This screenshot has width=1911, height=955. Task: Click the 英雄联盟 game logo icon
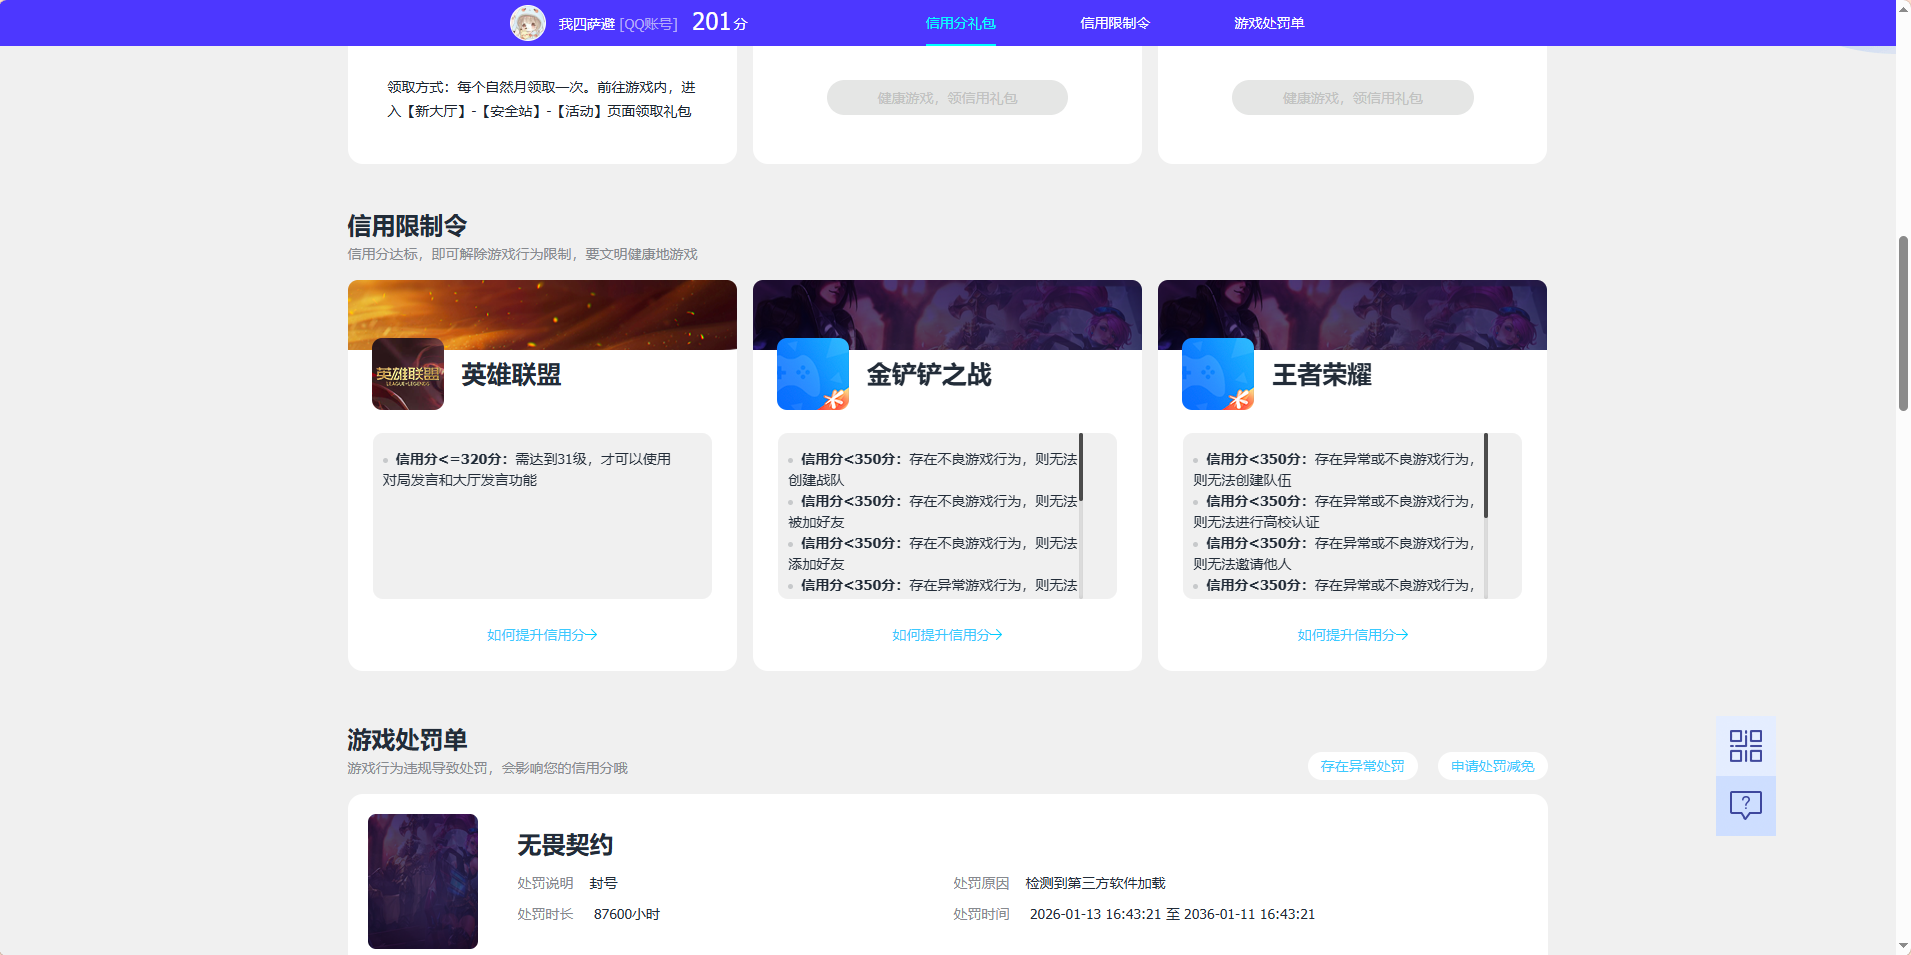point(408,374)
